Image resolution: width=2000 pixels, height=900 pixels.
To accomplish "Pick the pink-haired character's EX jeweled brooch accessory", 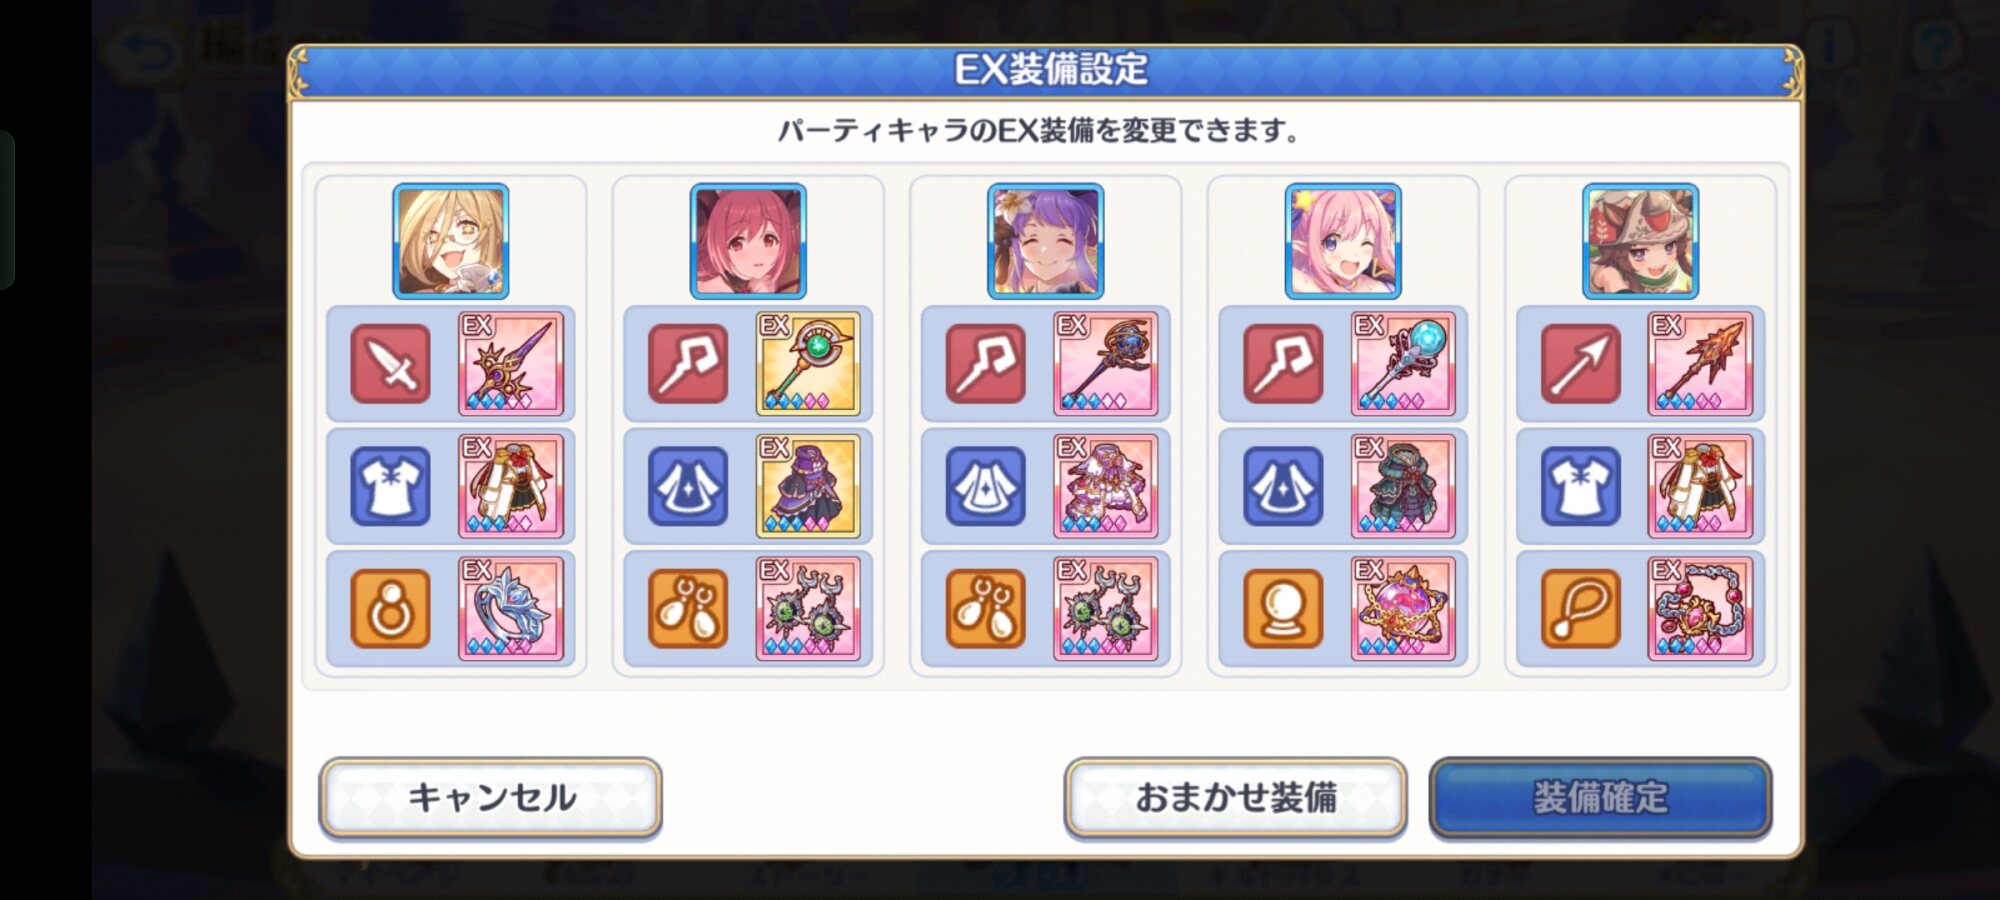I will coord(1402,609).
